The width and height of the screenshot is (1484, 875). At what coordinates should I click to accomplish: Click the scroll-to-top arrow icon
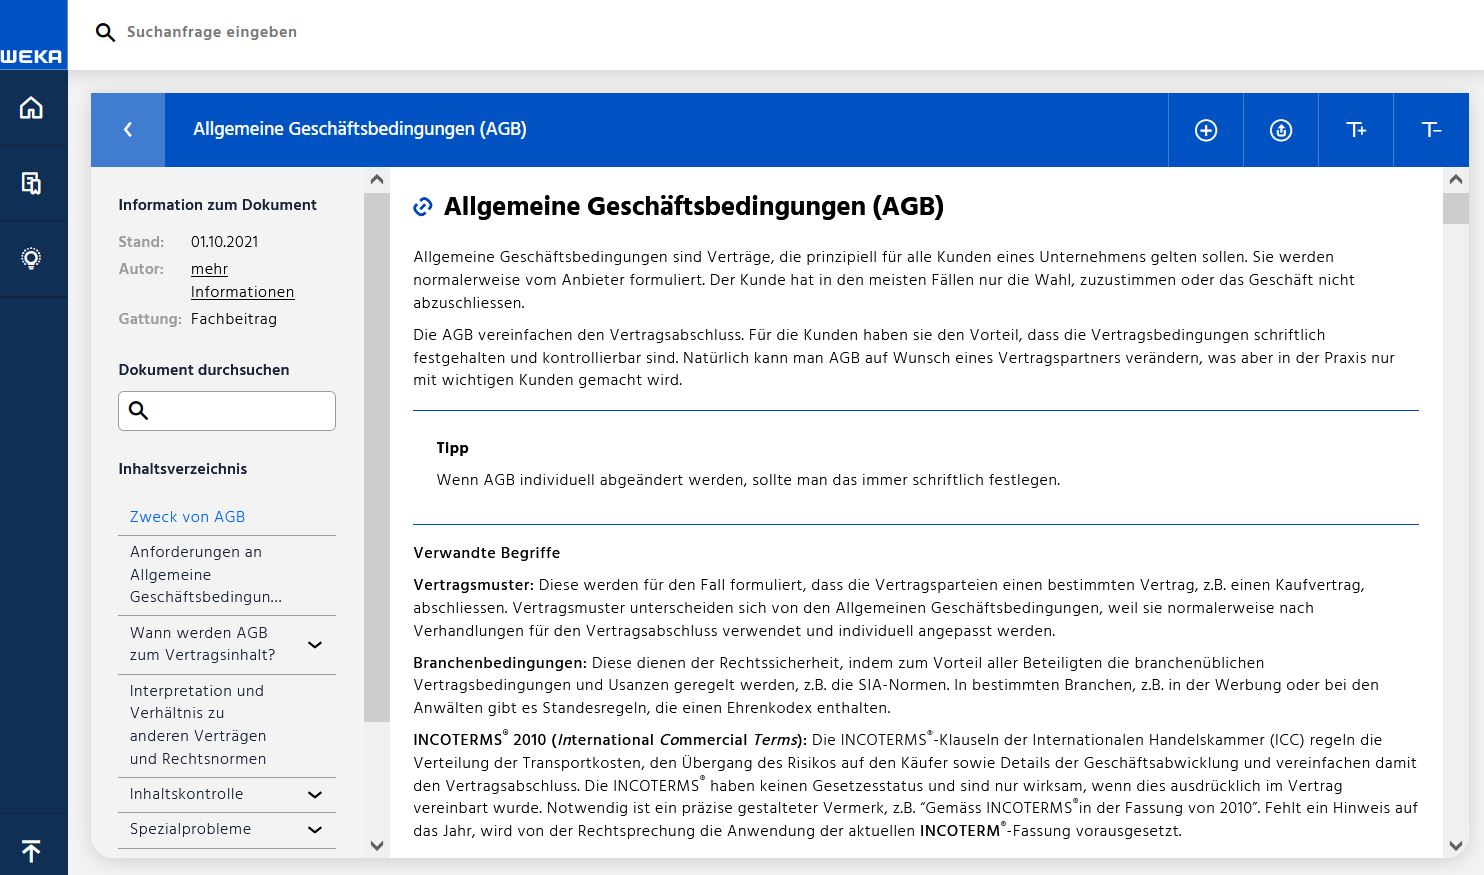32,850
